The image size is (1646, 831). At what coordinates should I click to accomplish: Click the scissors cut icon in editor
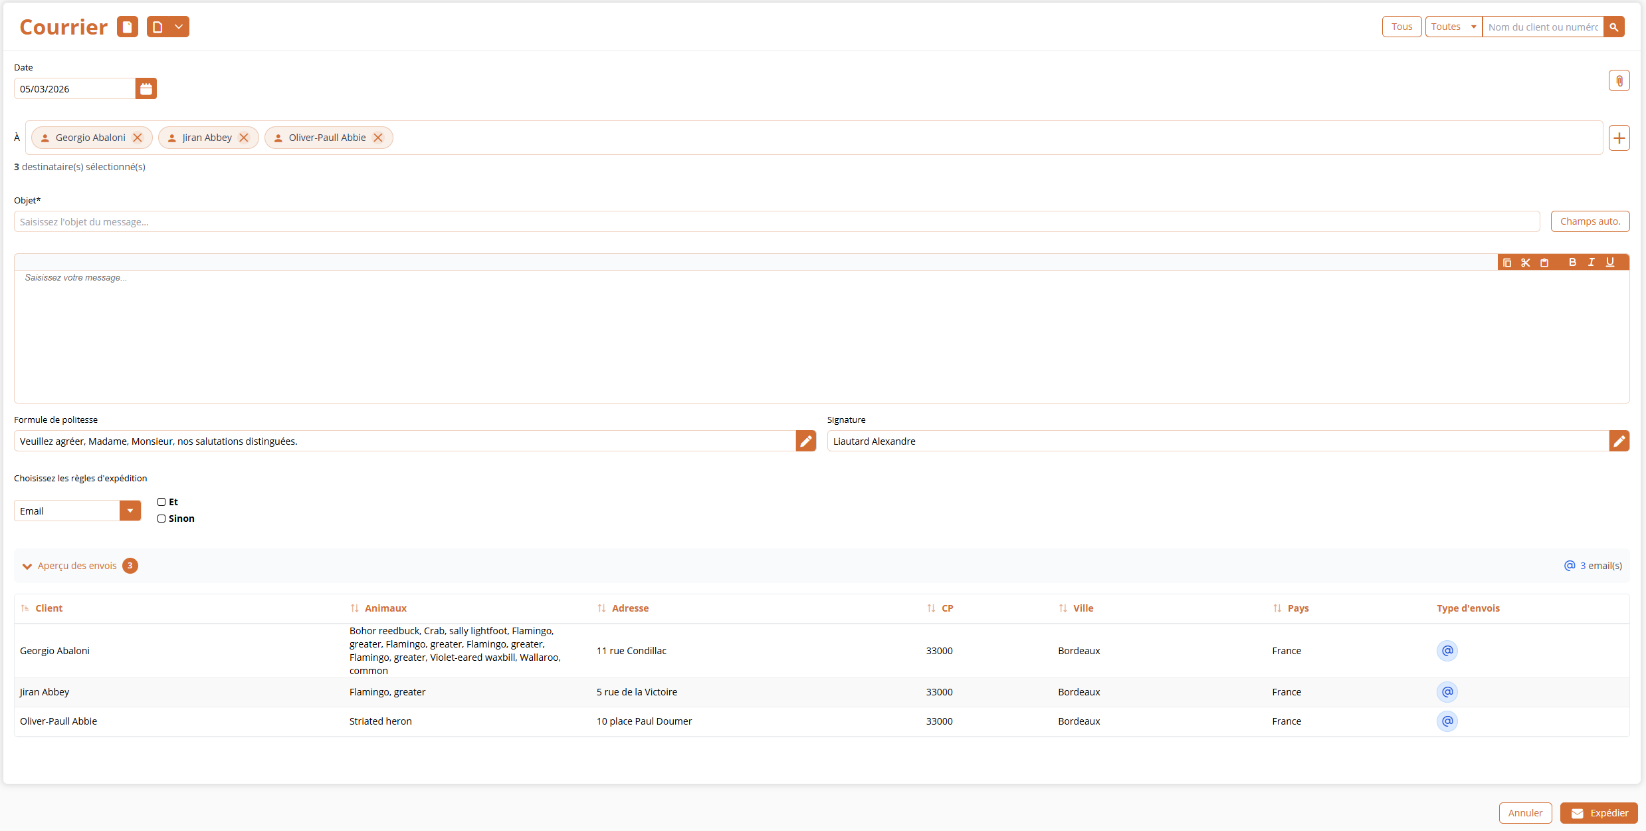pos(1525,263)
